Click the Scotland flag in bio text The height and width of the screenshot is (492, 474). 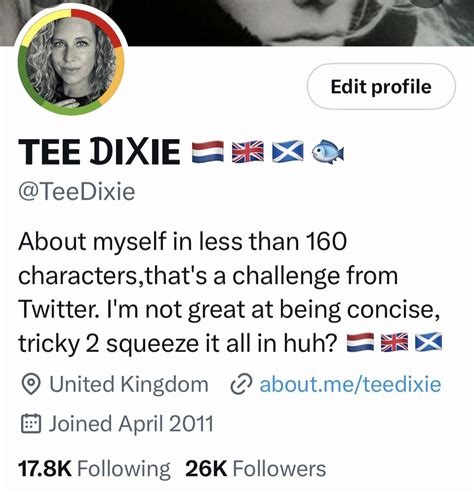point(428,343)
